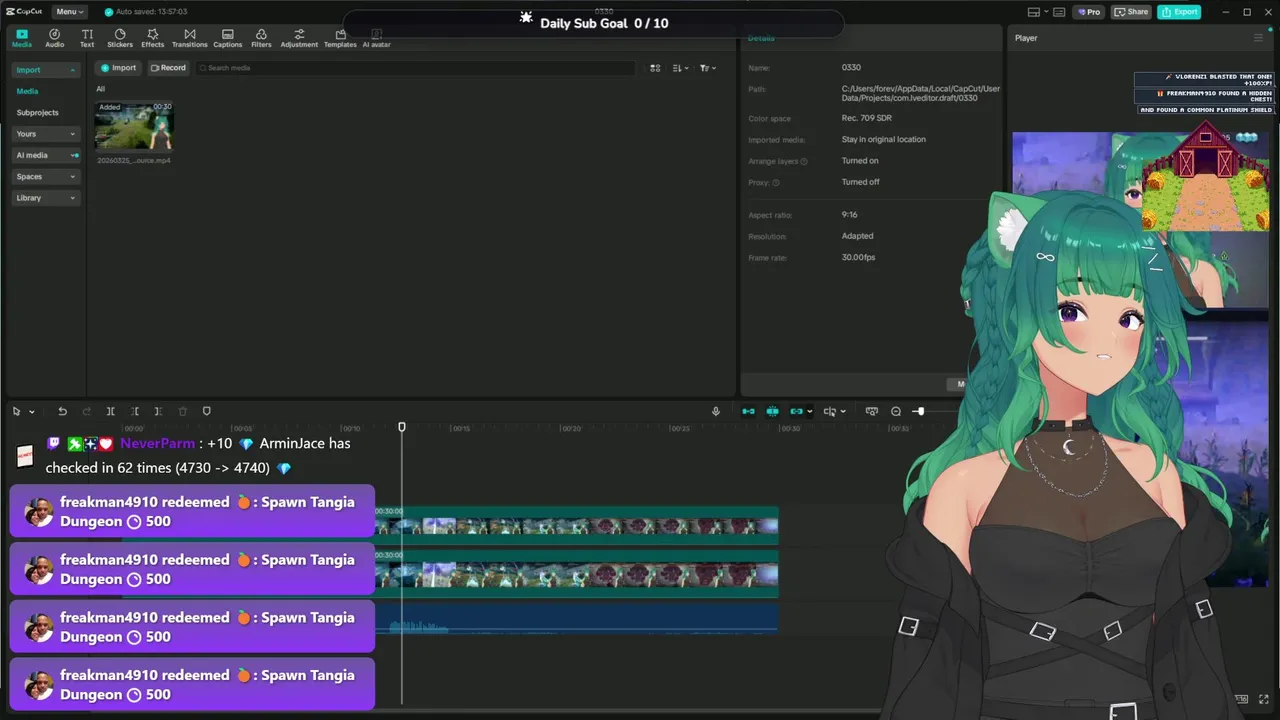
Task: Open the Transitions tab
Action: tap(189, 38)
